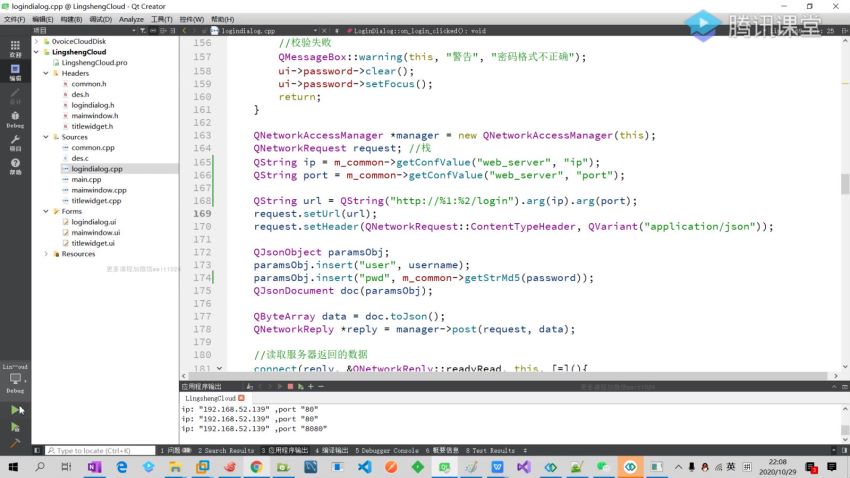Toggle fold marker at line 181
This screenshot has height=478, width=850.
[x=219, y=368]
